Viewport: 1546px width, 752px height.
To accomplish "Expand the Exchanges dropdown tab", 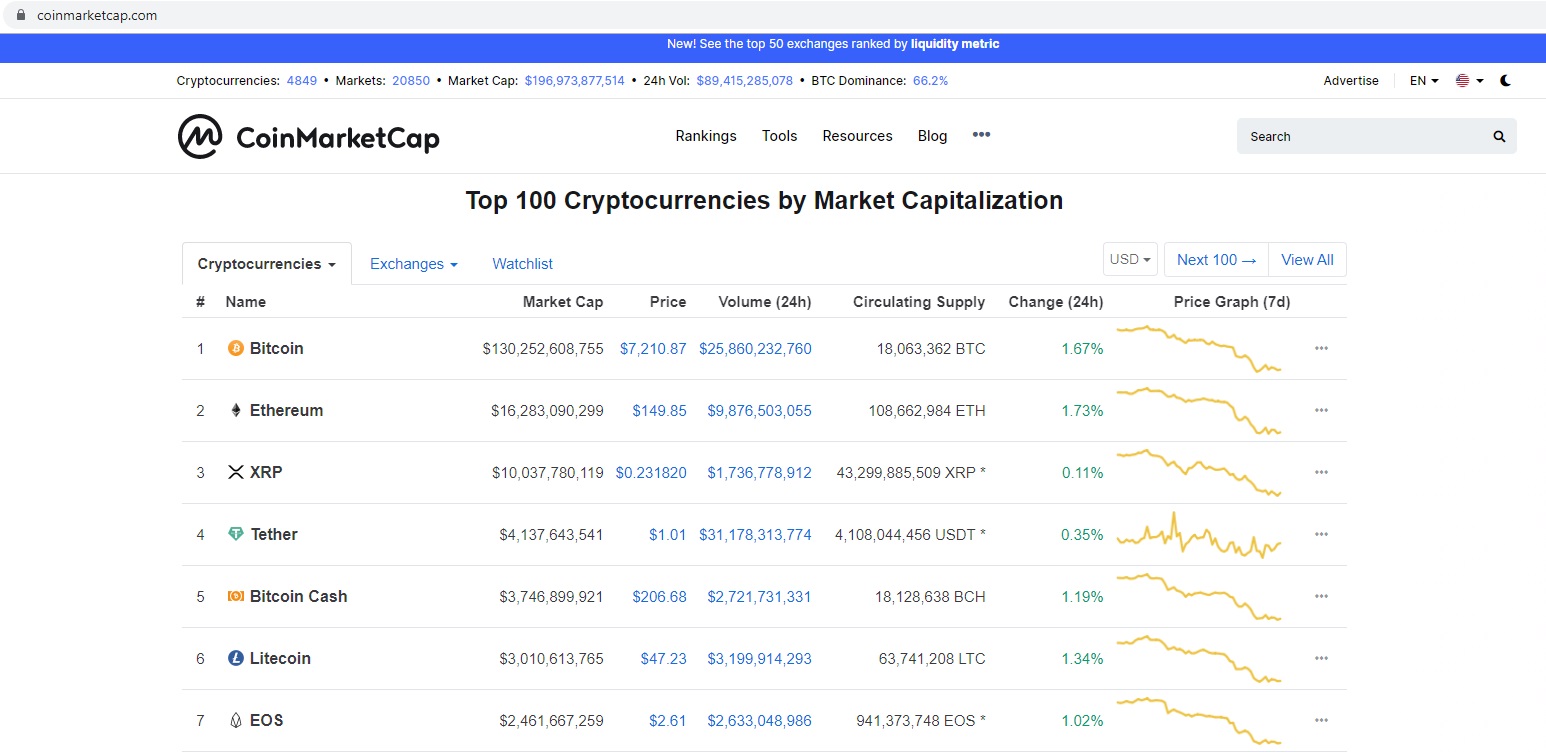I will pos(414,264).
